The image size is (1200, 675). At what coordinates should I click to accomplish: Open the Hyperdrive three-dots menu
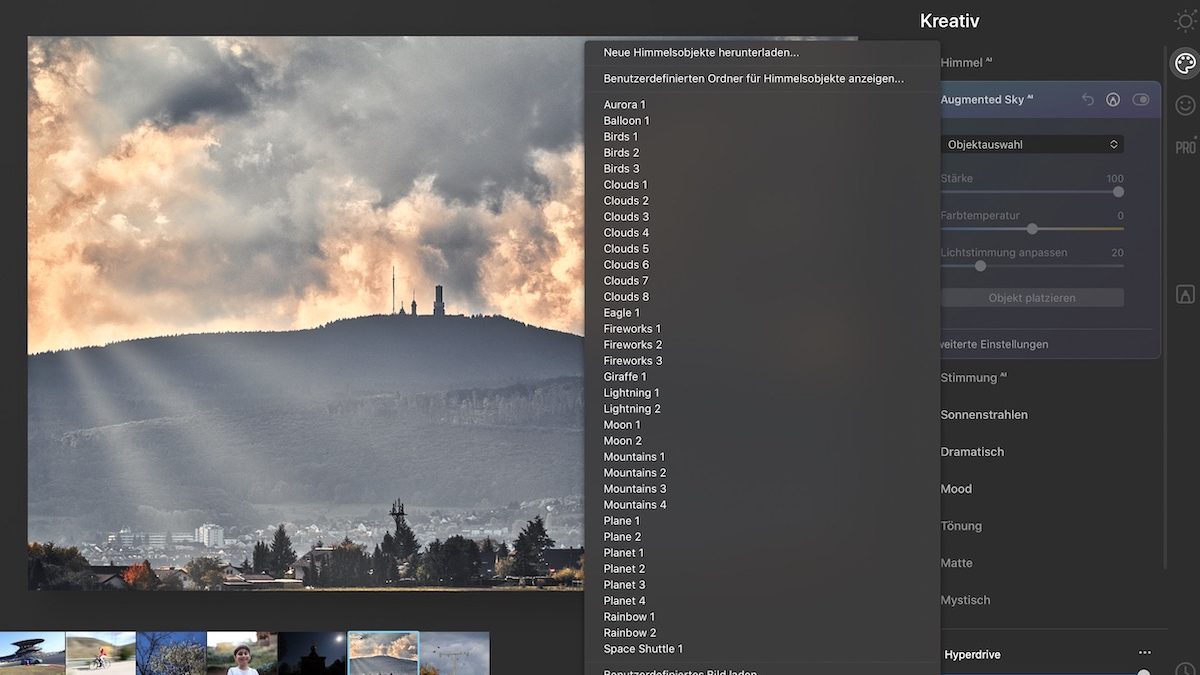point(1144,654)
